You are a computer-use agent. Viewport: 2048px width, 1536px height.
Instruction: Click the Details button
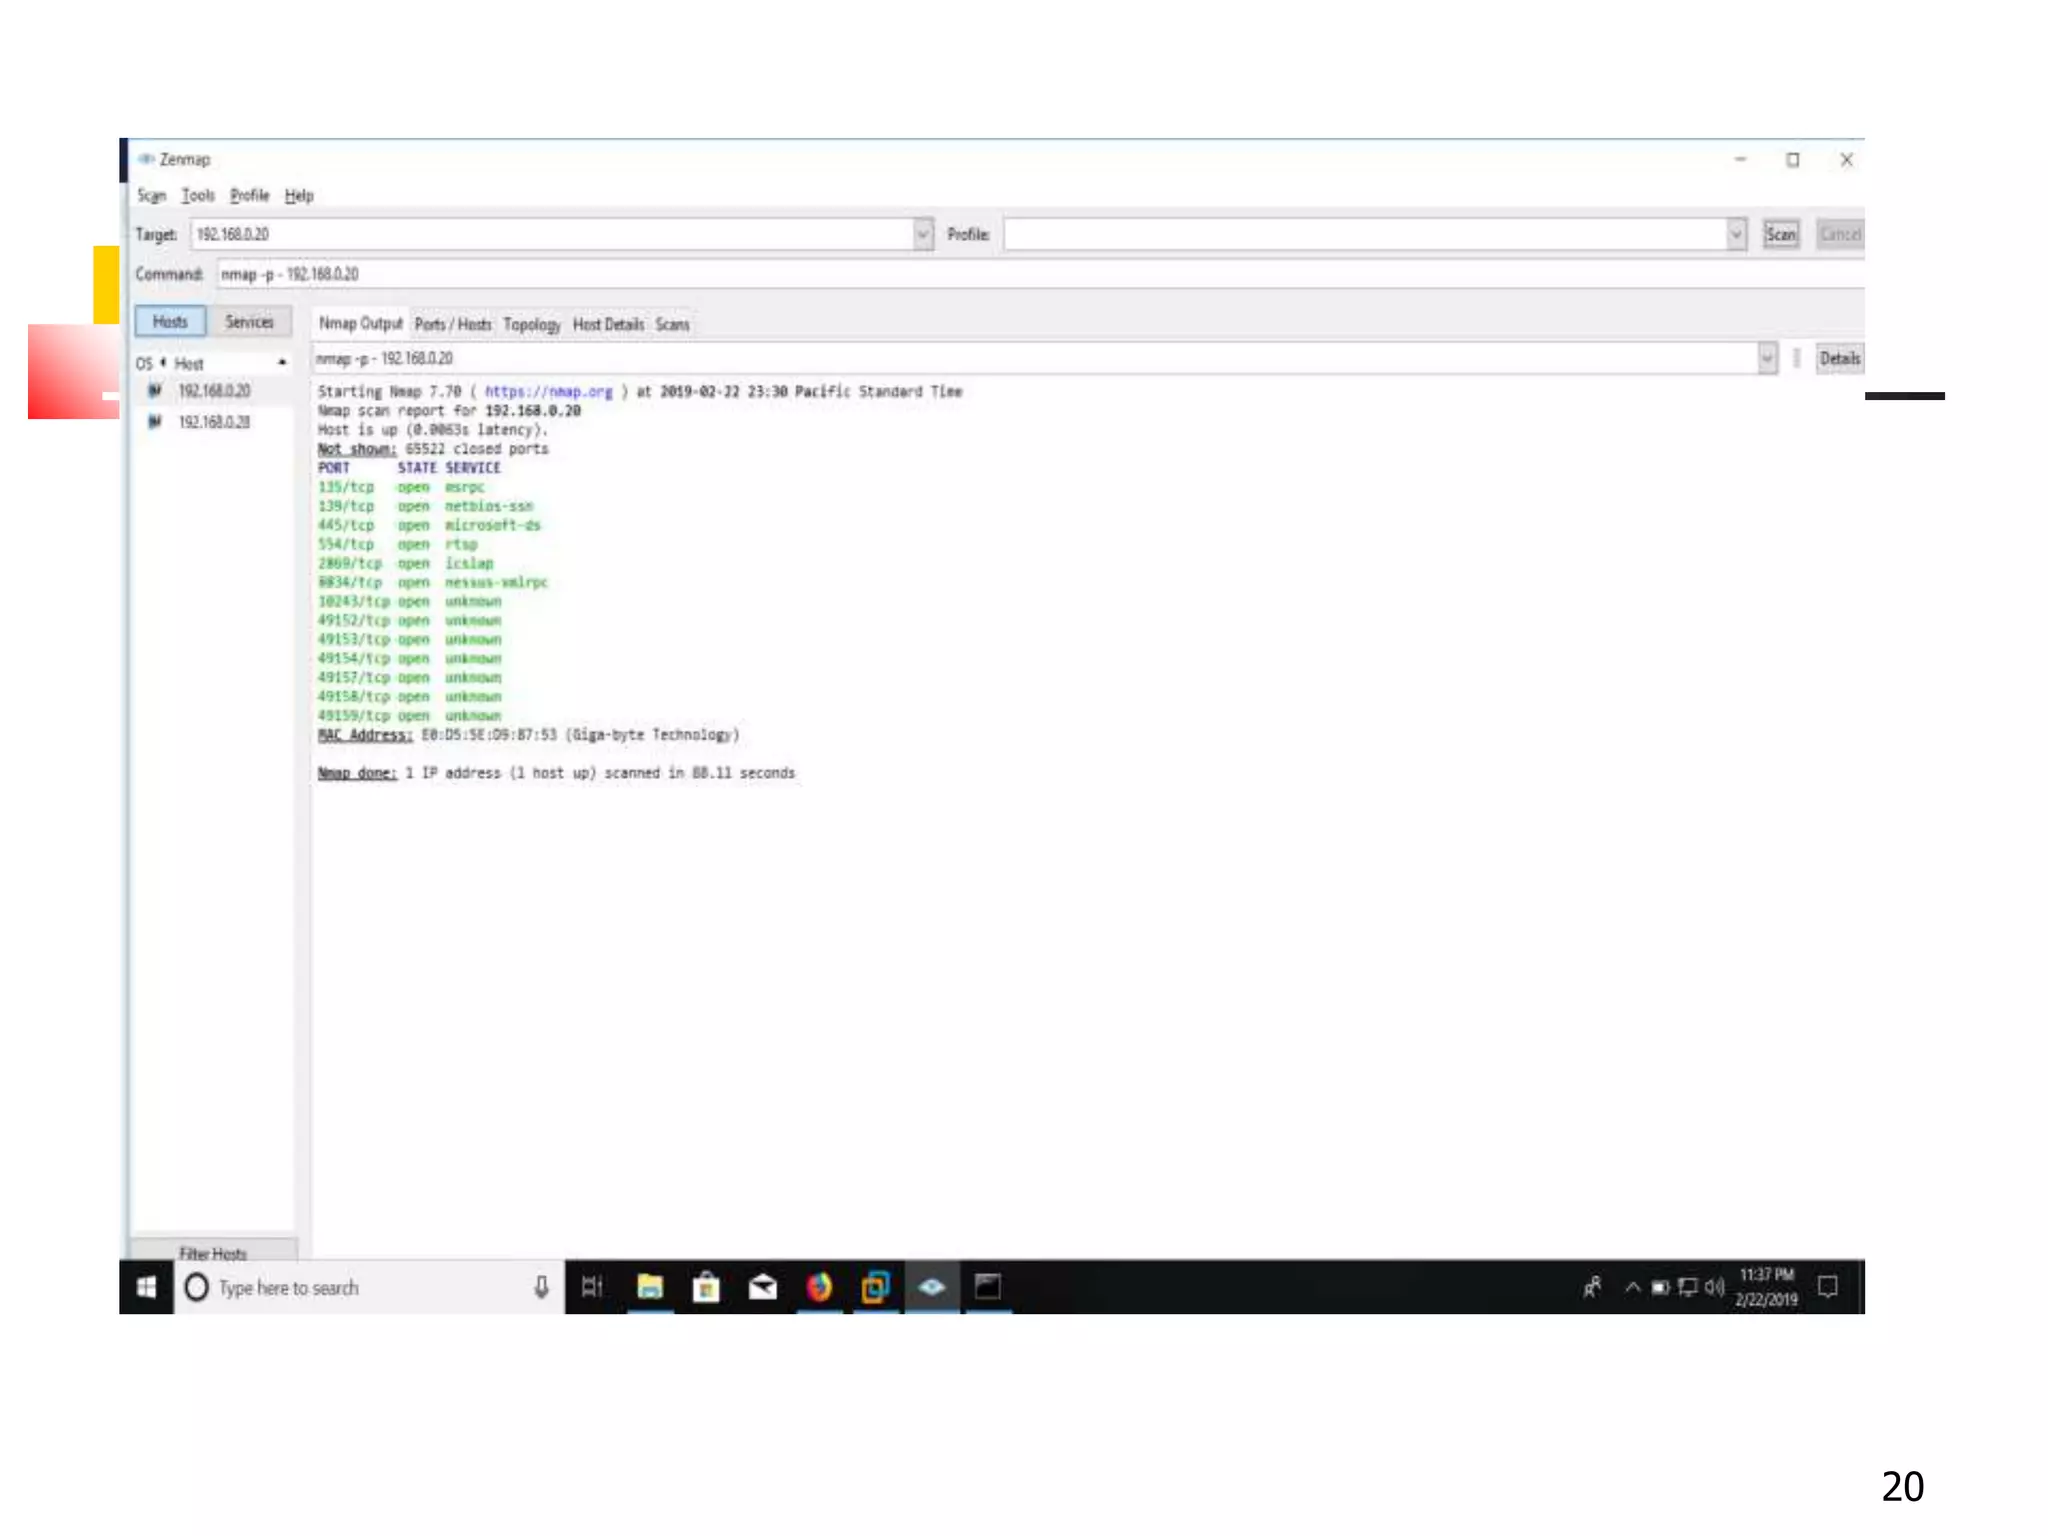pos(1839,358)
